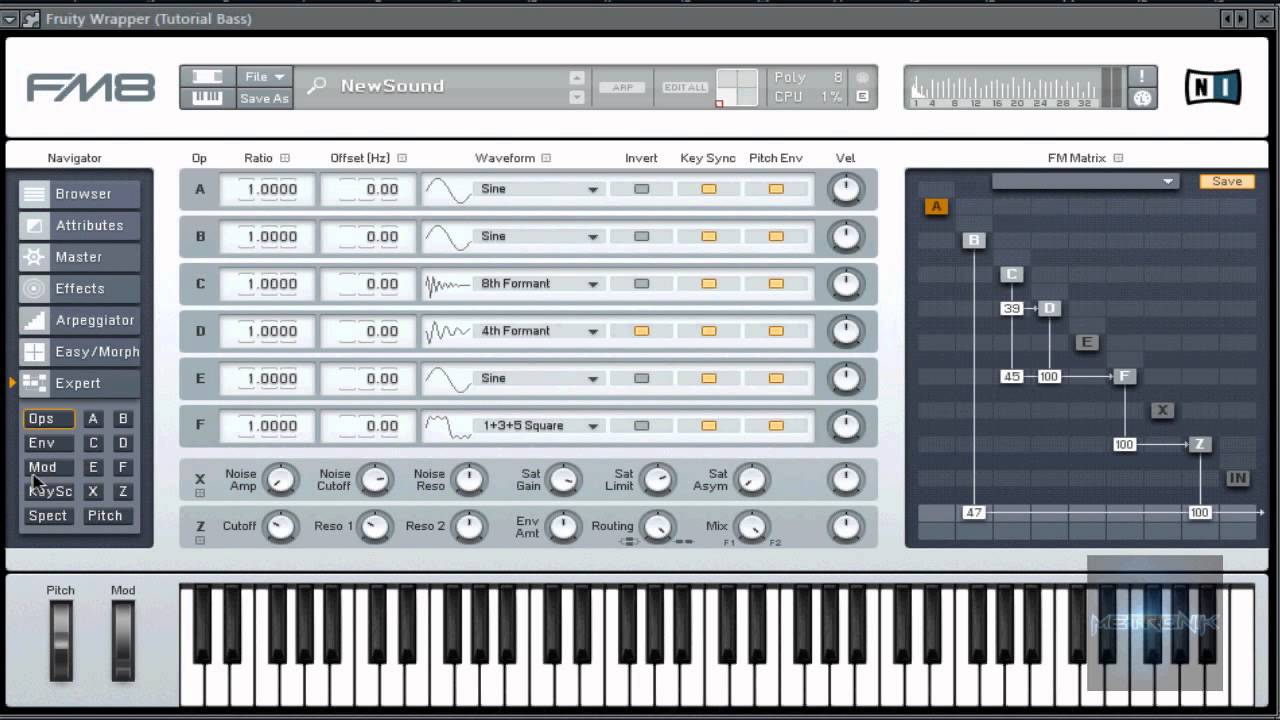Viewport: 1280px width, 720px height.
Task: Select operator Z box in FM Matrix
Action: pyautogui.click(x=1200, y=444)
